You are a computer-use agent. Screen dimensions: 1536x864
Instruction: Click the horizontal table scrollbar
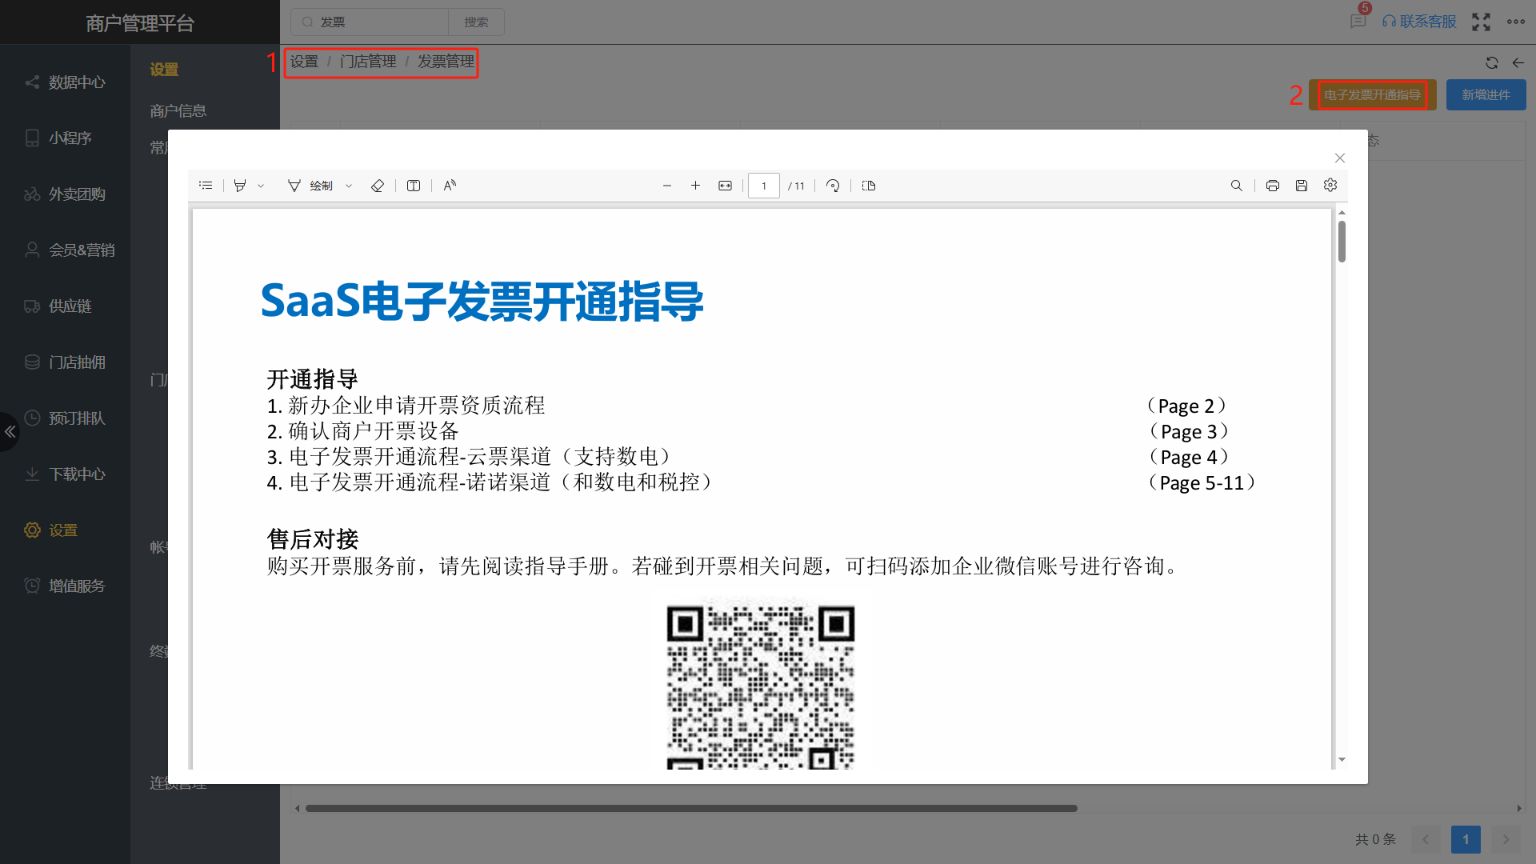pos(691,808)
